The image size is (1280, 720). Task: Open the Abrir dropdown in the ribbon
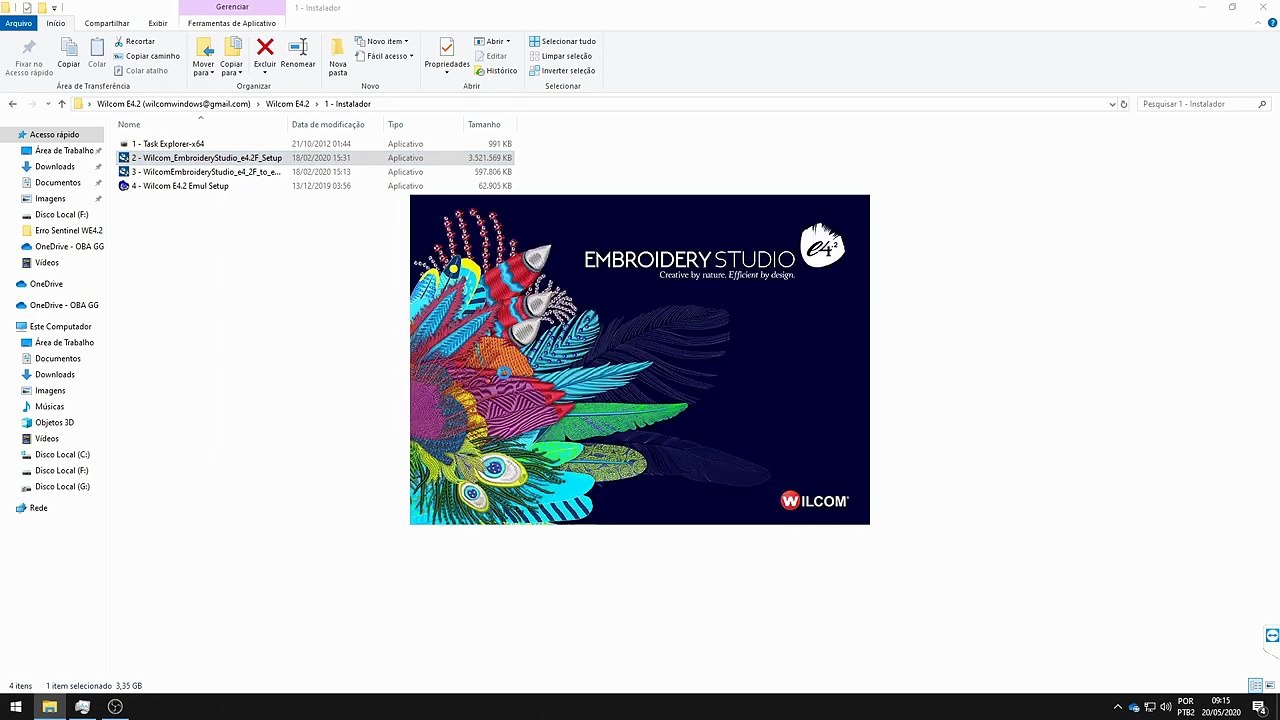[x=491, y=42]
